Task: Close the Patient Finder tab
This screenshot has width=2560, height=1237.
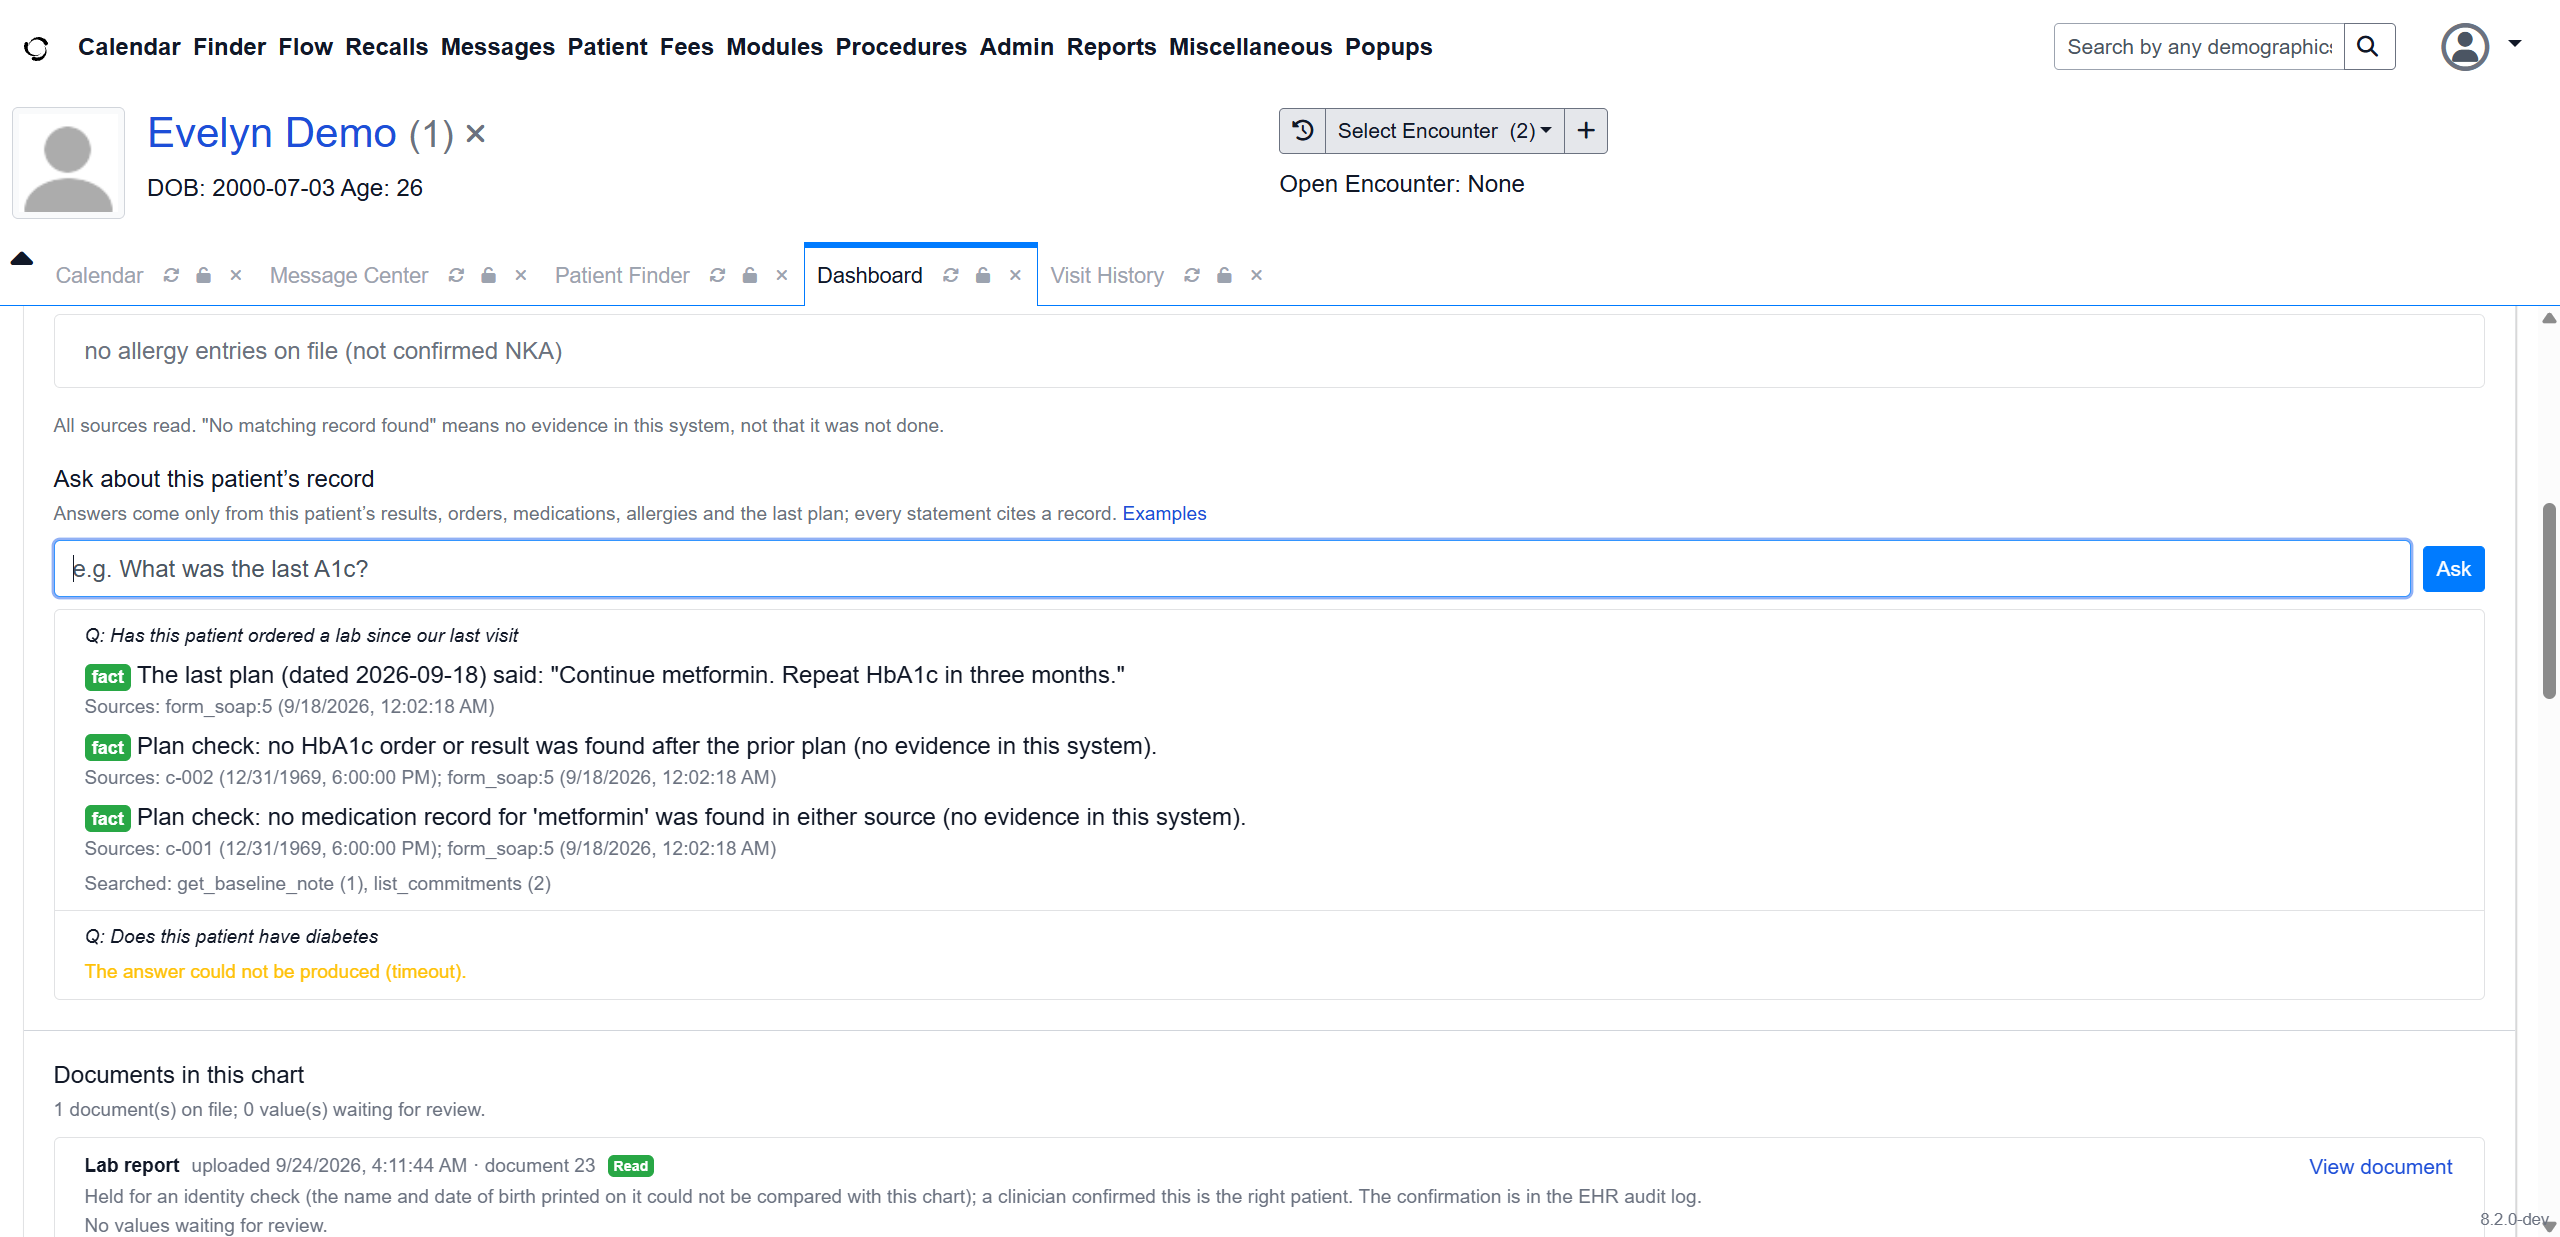Action: coord(782,275)
